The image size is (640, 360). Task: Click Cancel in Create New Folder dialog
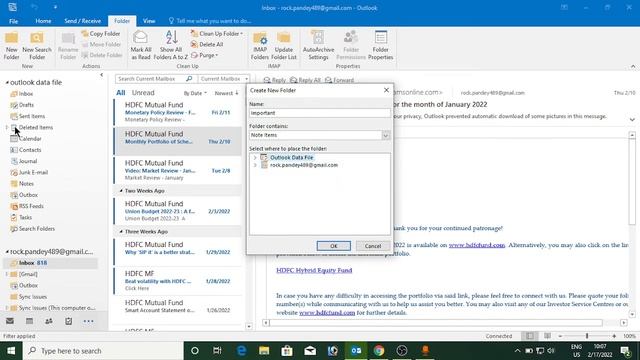click(373, 246)
